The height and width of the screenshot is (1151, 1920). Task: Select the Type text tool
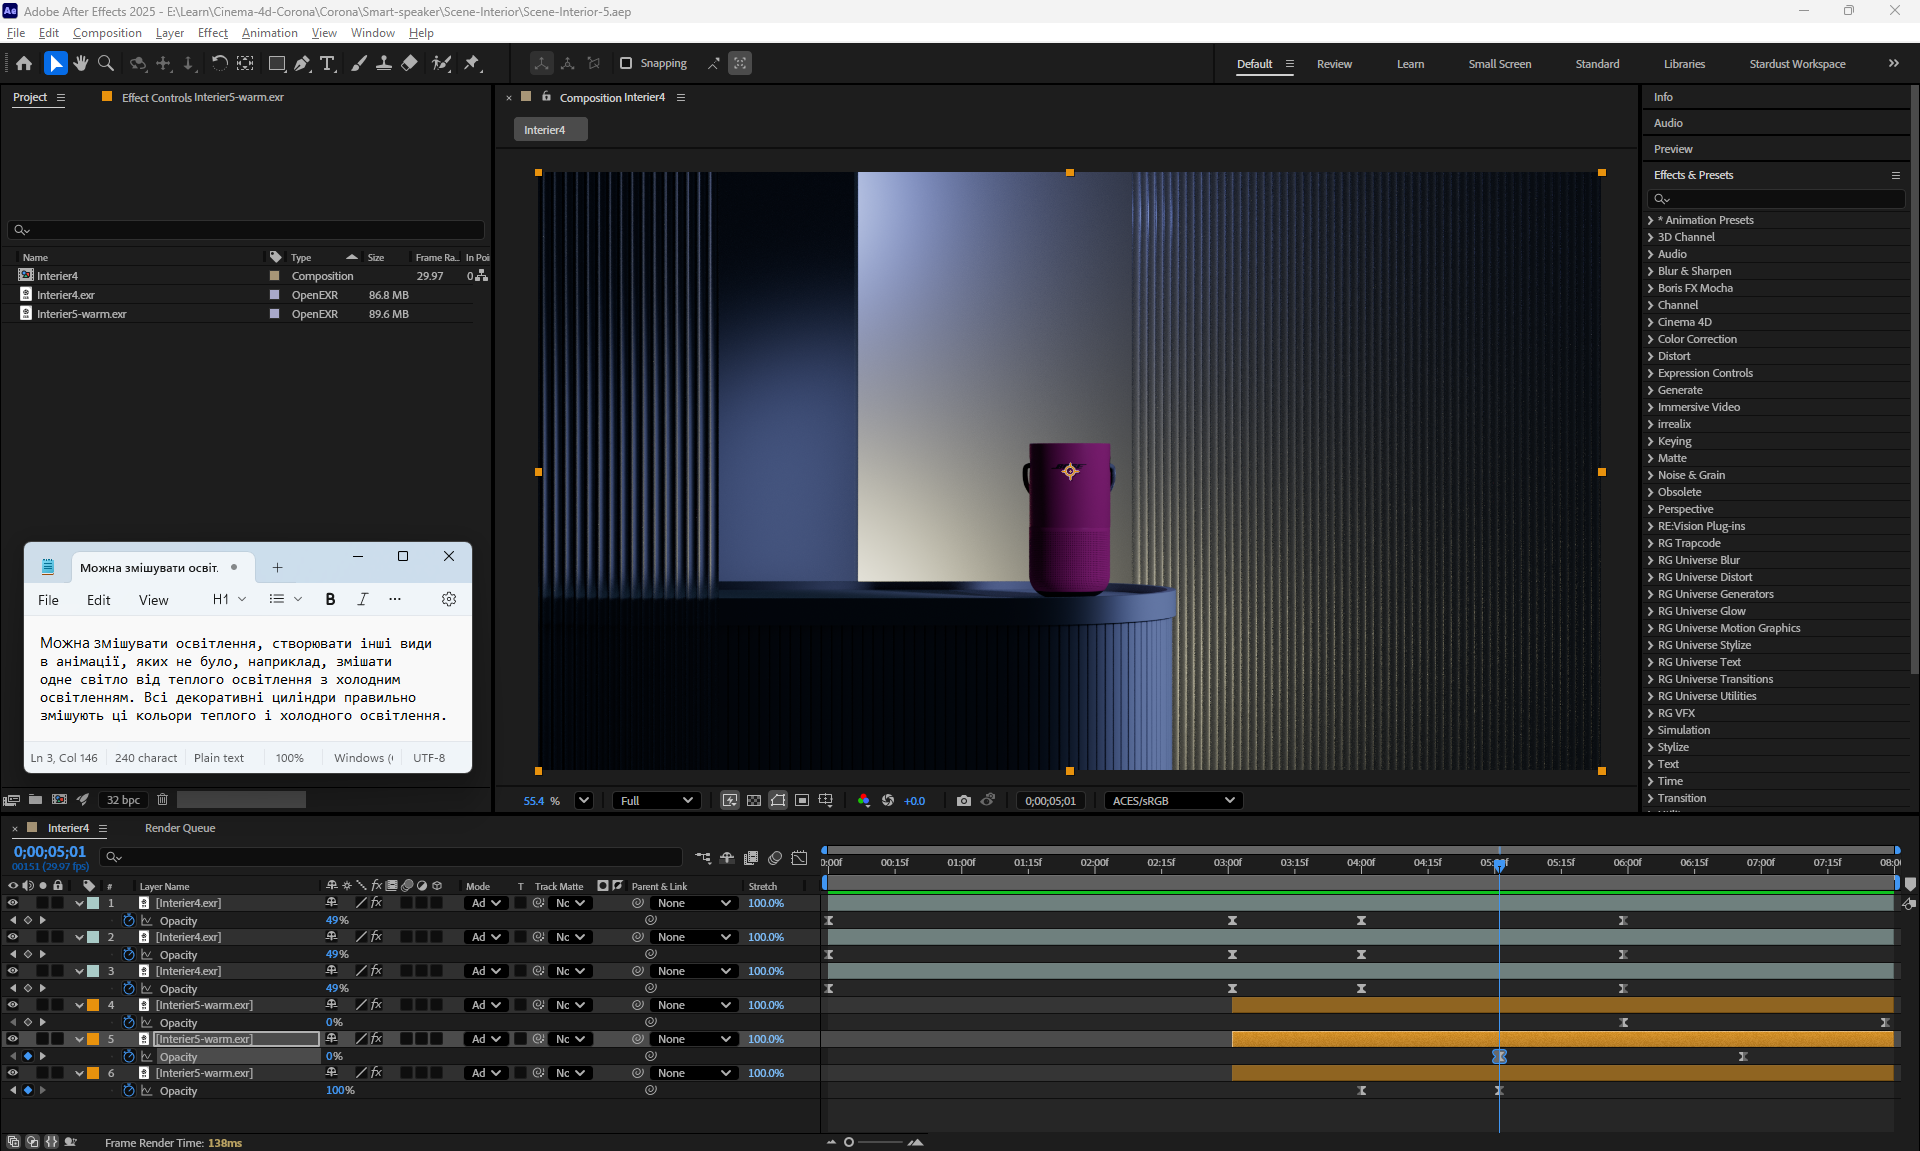click(327, 63)
